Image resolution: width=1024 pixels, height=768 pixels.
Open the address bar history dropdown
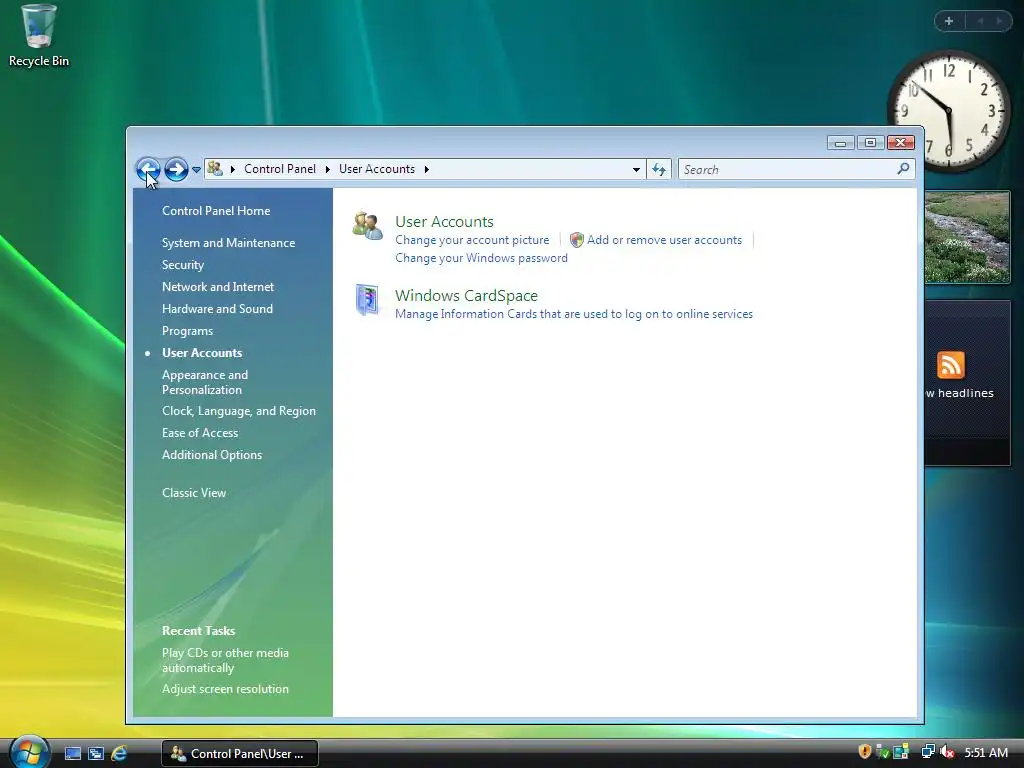(x=636, y=170)
